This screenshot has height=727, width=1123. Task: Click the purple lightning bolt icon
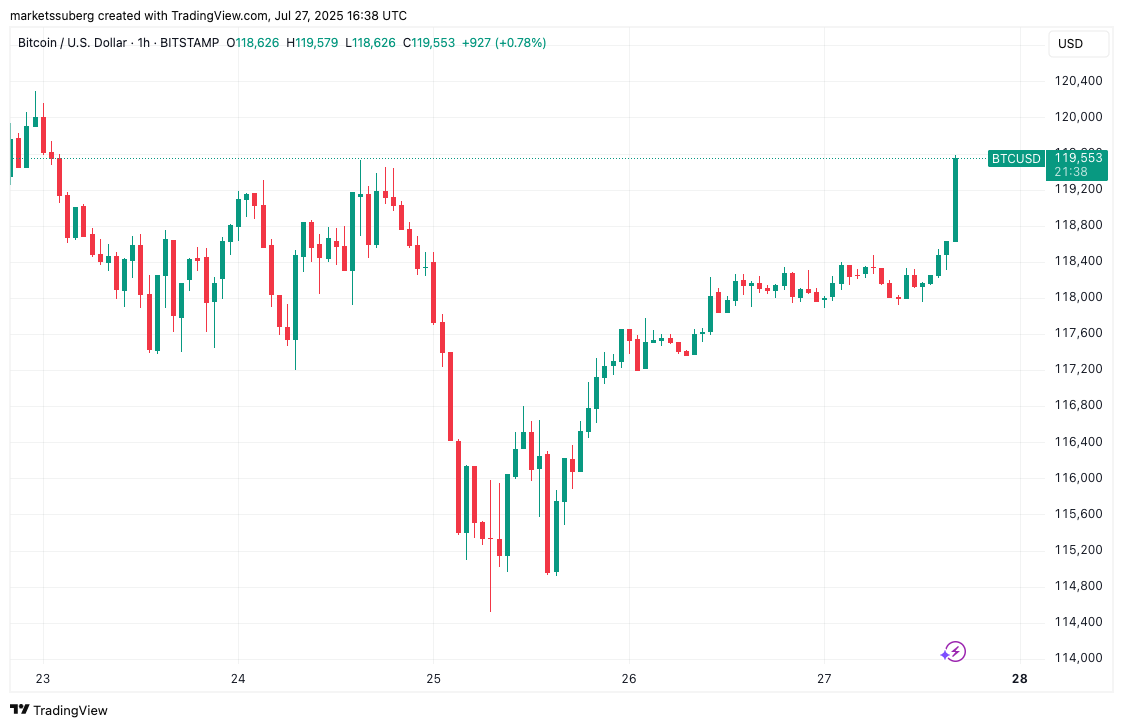click(955, 653)
